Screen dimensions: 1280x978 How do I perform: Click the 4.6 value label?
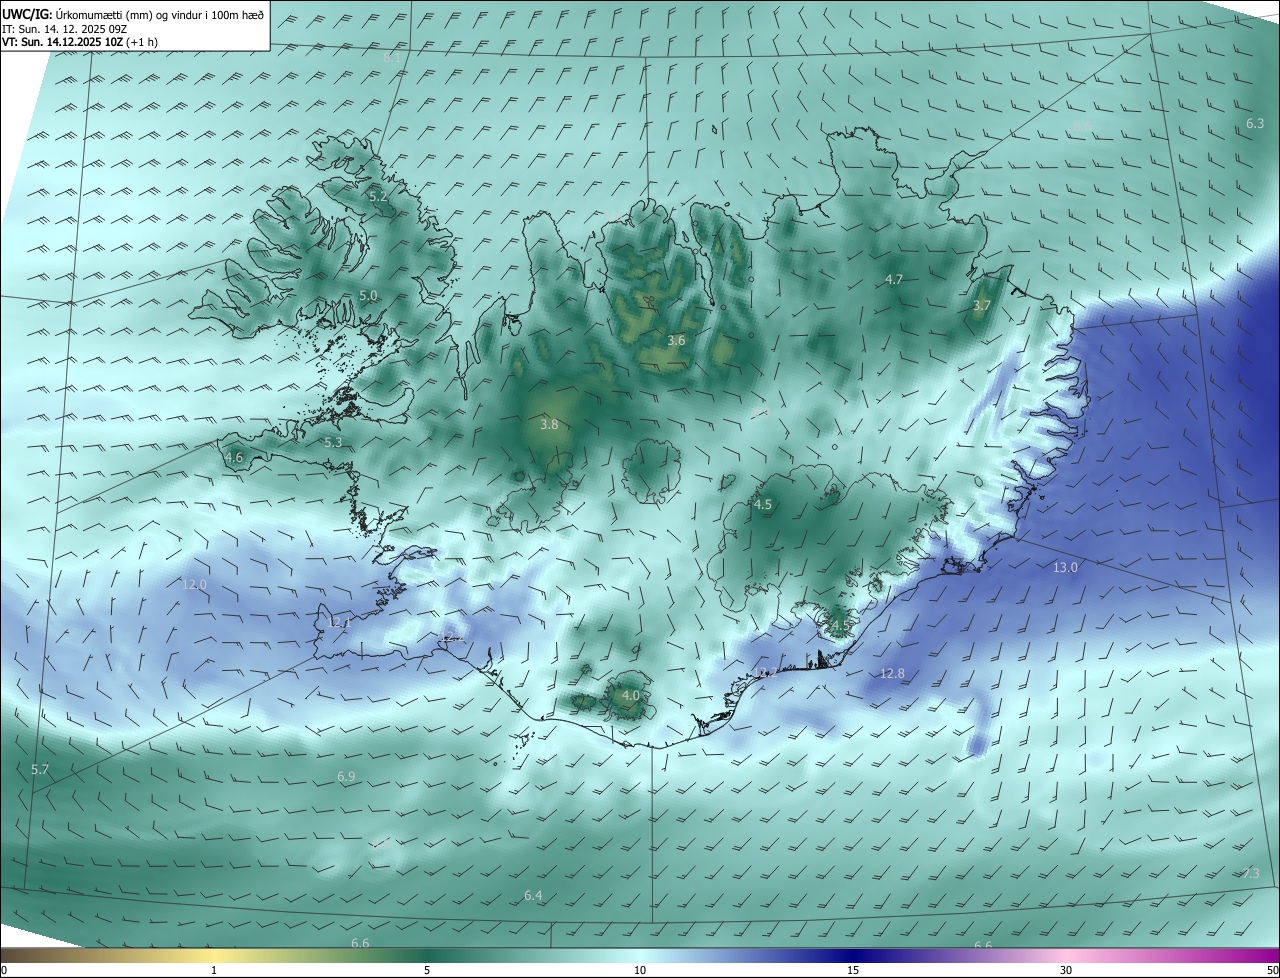(234, 458)
